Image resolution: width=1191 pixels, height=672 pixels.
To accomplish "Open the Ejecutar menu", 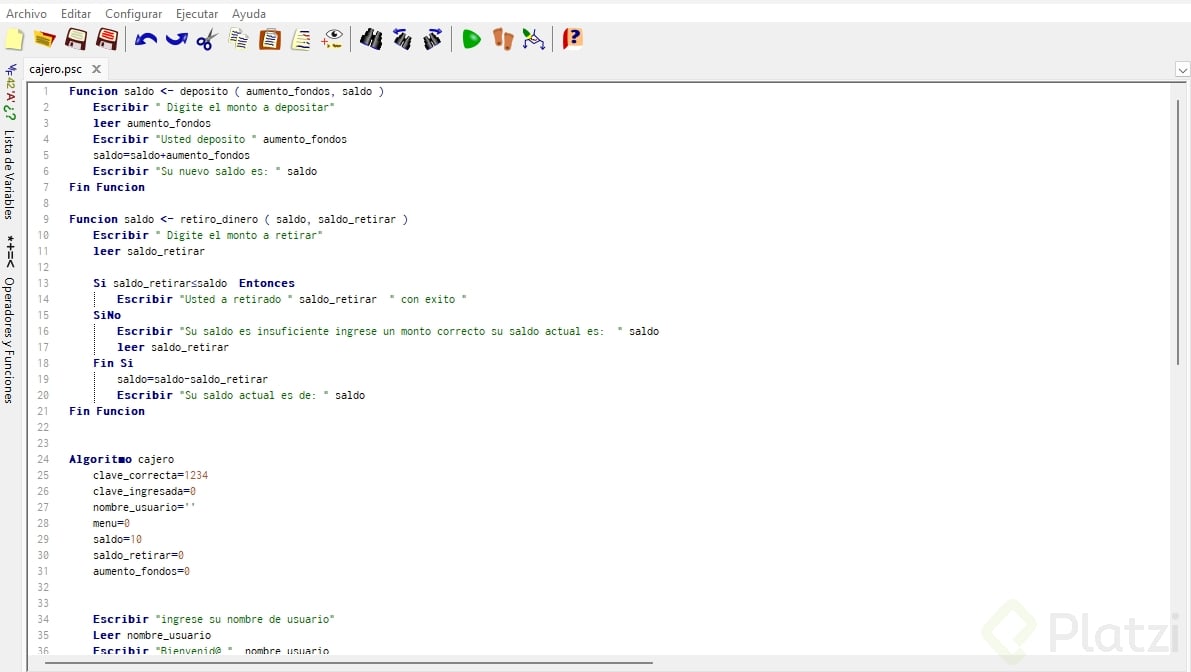I will [x=197, y=14].
